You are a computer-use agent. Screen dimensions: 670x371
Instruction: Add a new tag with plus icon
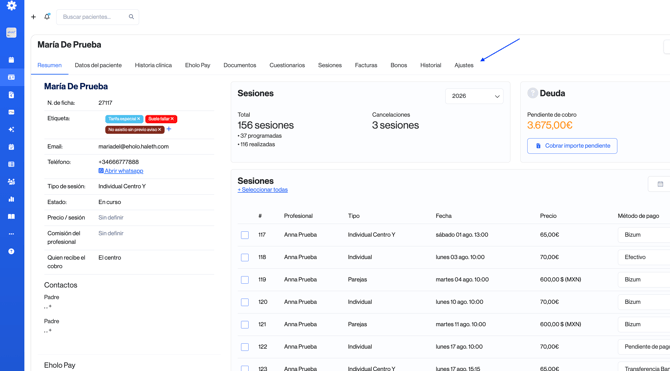click(x=169, y=129)
